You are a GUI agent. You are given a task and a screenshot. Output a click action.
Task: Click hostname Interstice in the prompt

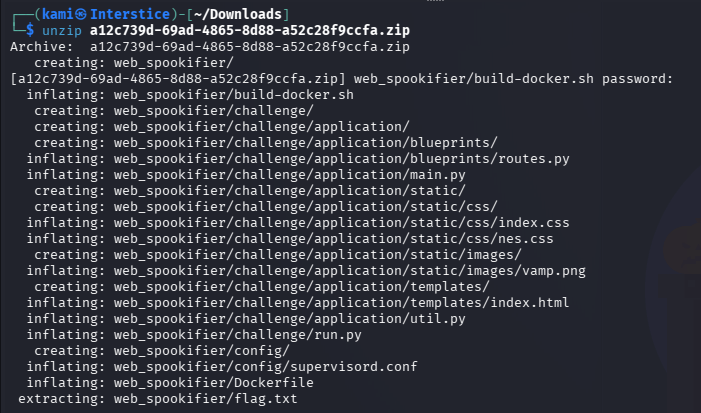[x=130, y=14]
